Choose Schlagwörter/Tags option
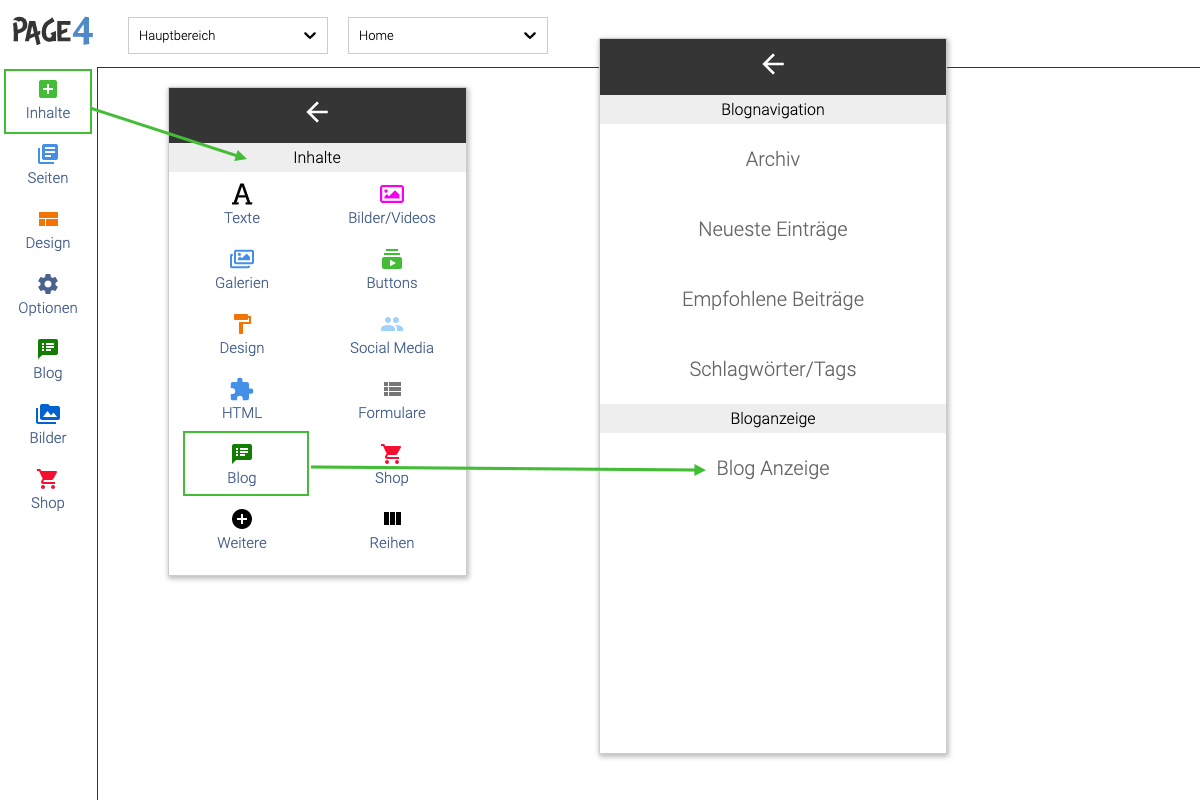The height and width of the screenshot is (800, 1200). pyautogui.click(x=773, y=369)
